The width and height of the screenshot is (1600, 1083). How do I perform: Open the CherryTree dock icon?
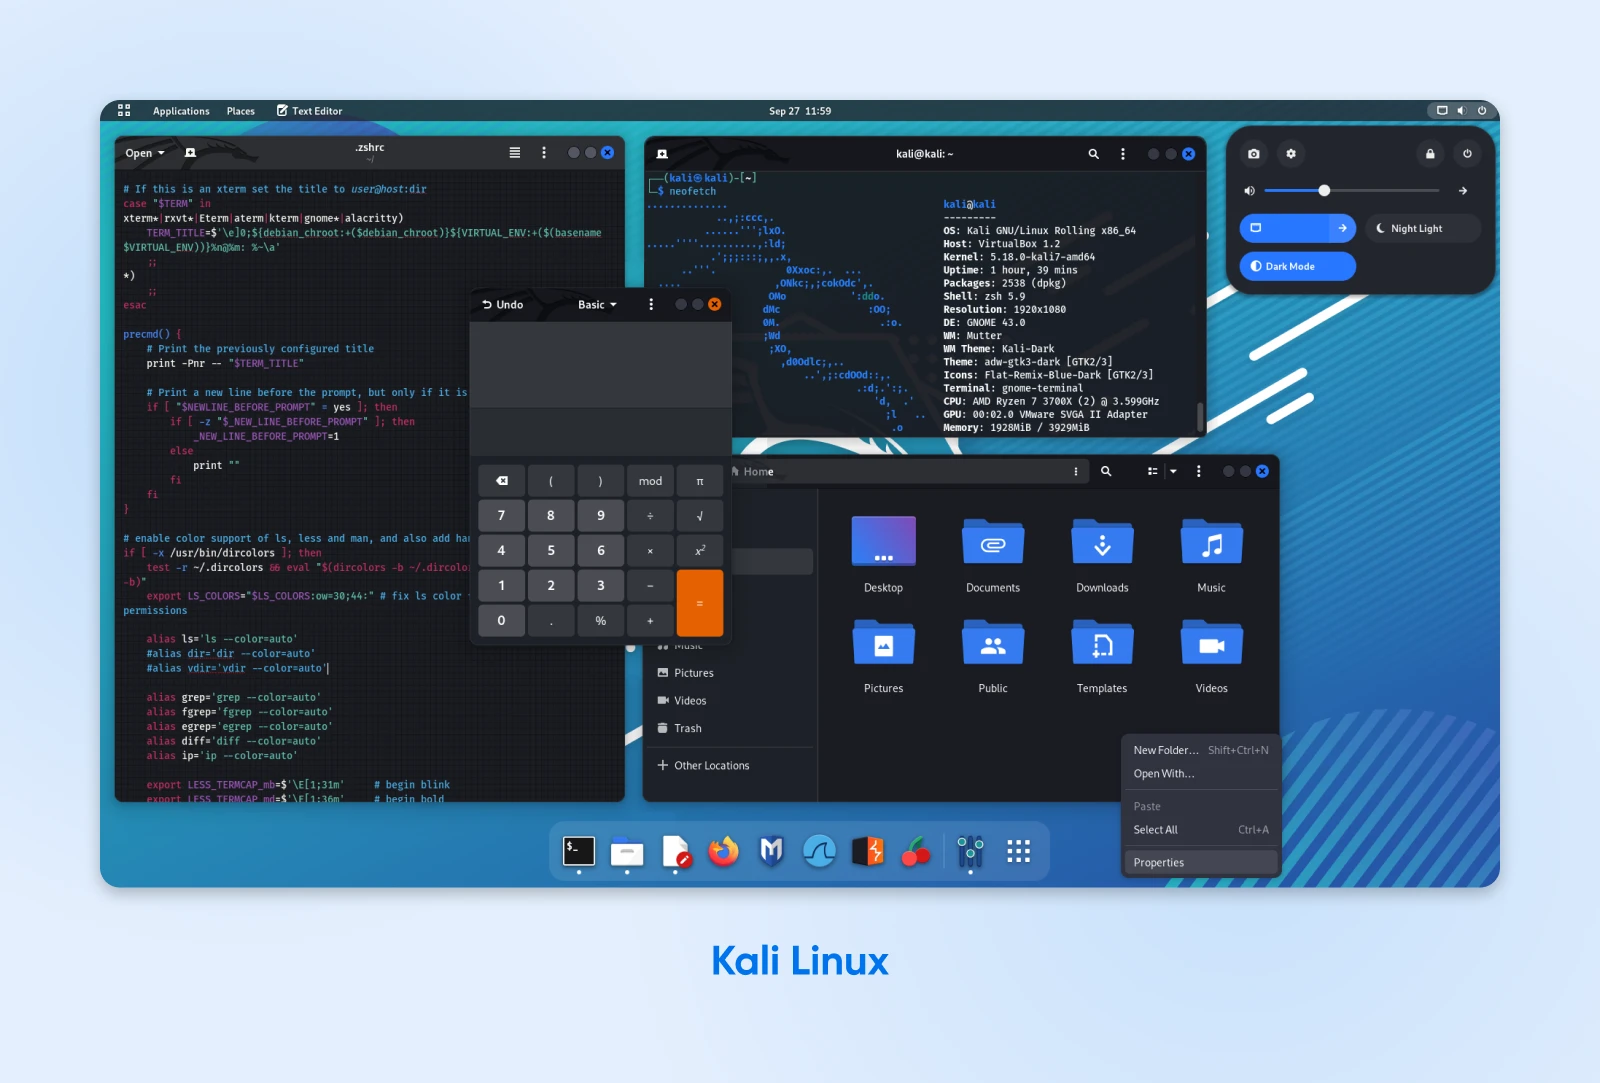tap(916, 851)
